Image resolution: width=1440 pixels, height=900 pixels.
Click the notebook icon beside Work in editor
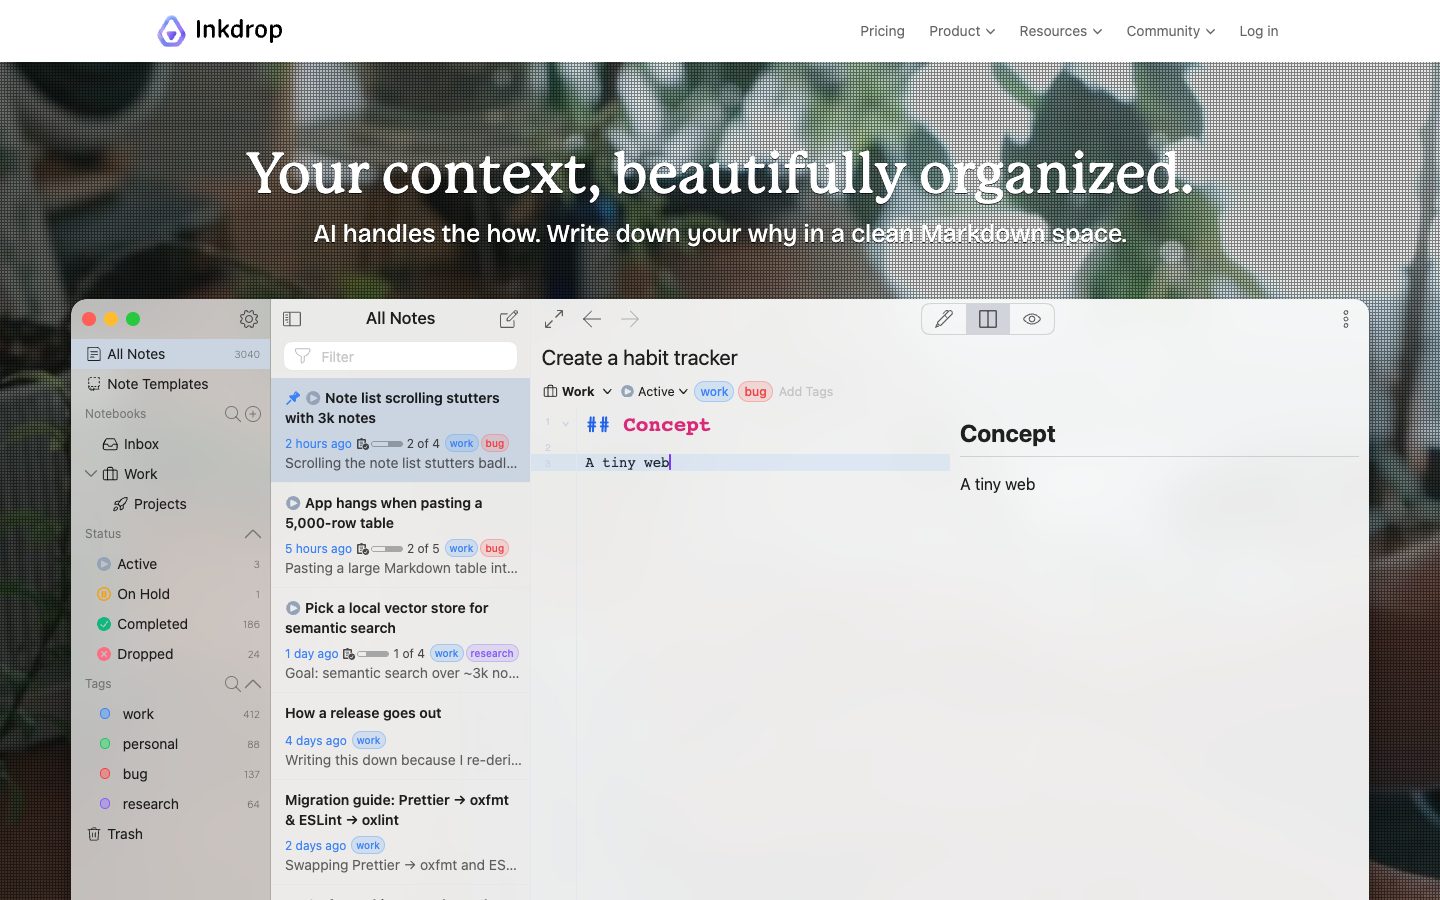pos(550,392)
